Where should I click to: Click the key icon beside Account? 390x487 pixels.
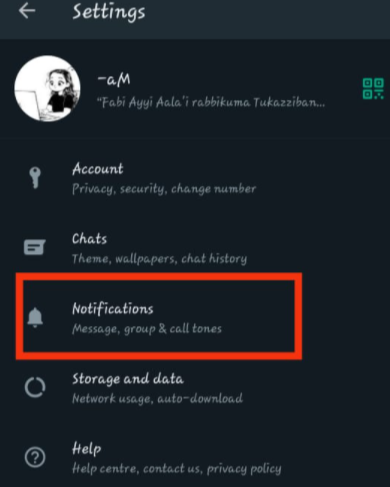pyautogui.click(x=35, y=178)
